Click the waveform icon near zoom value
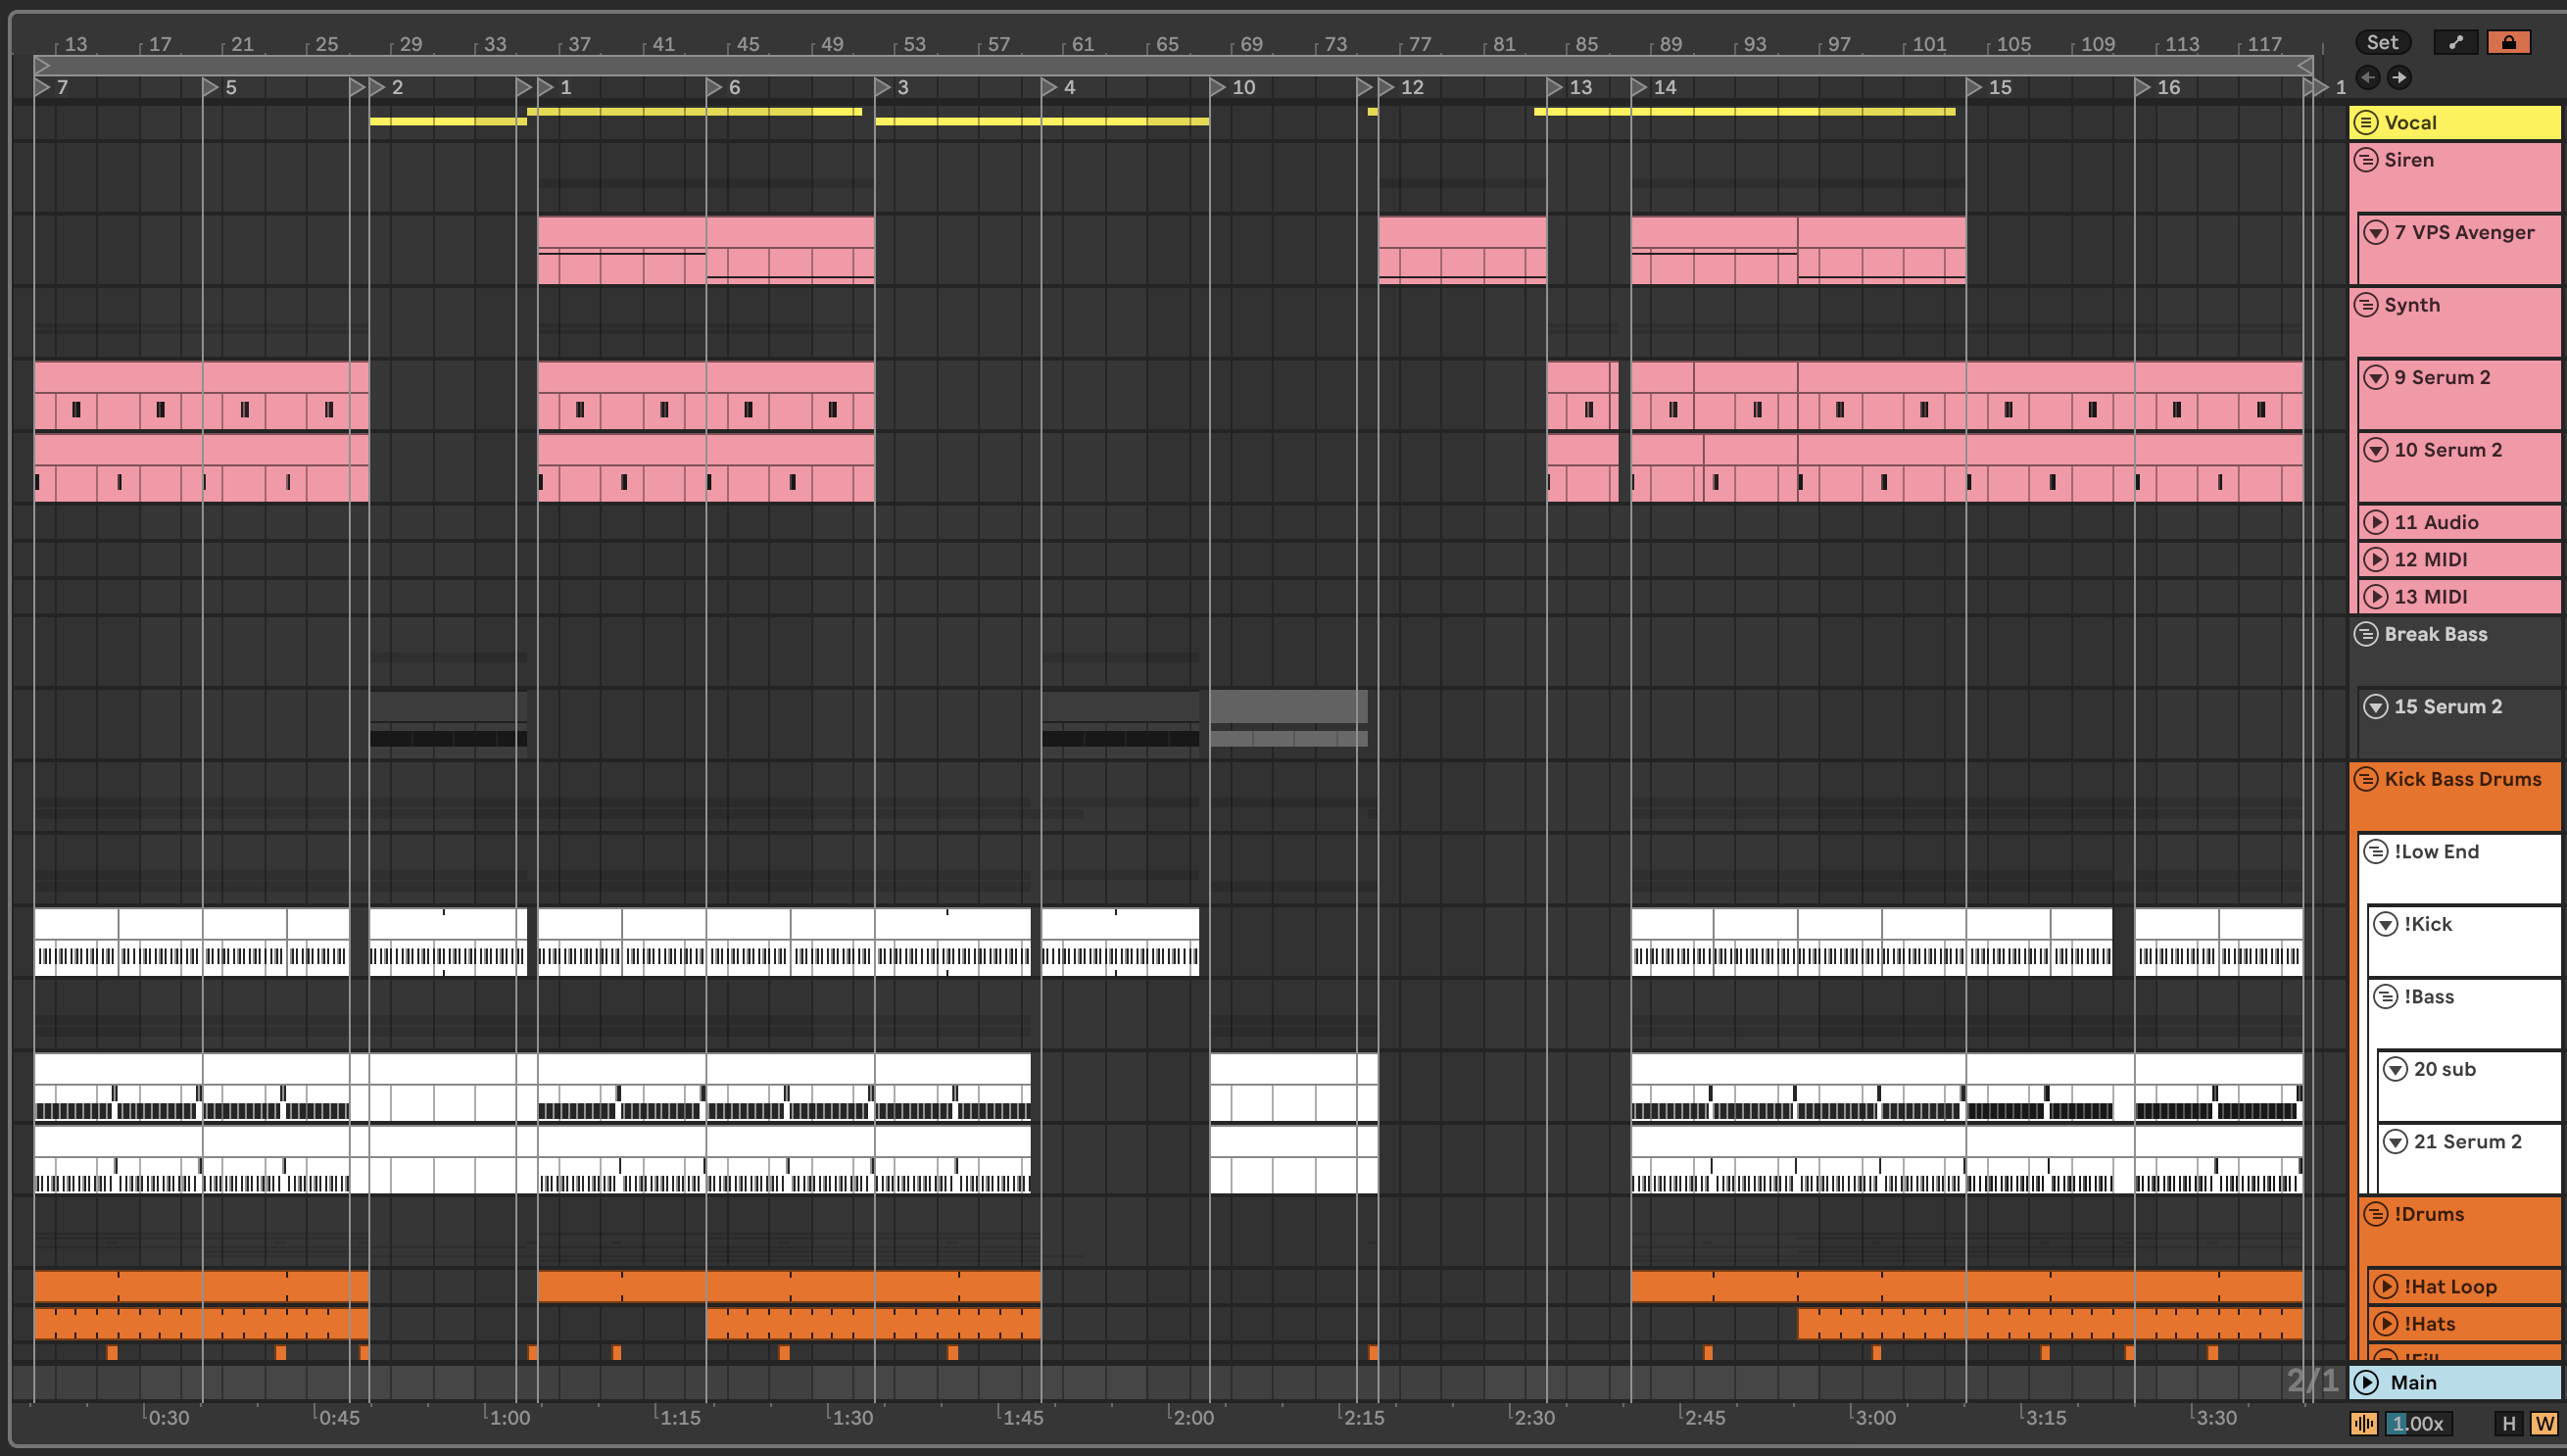 coord(2363,1423)
